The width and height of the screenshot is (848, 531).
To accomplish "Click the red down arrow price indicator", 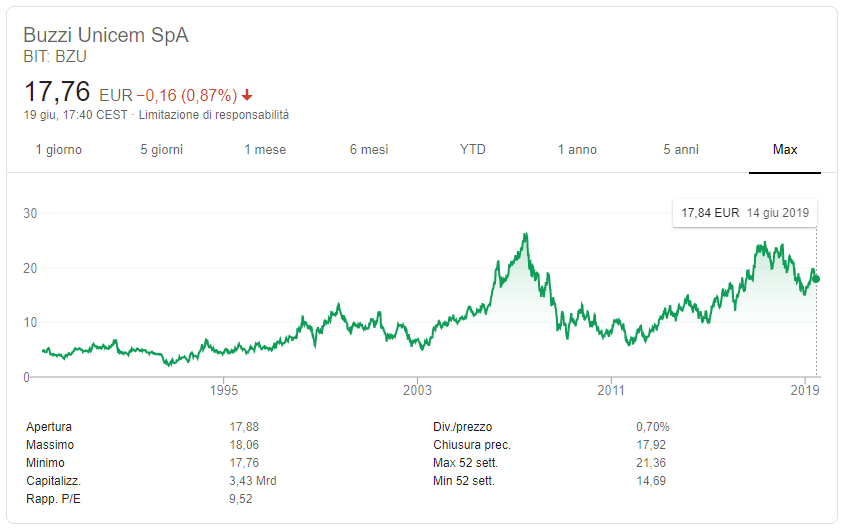I will [247, 96].
